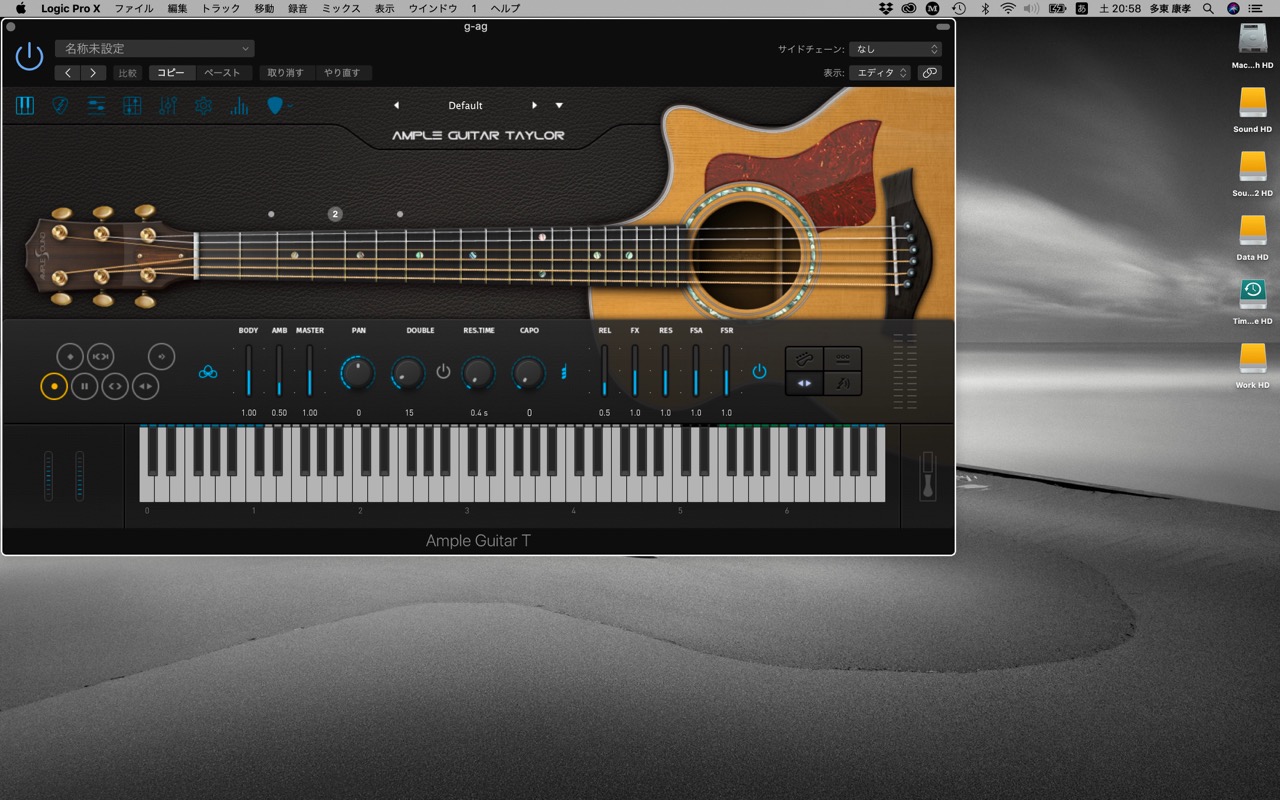
Task: Click the CAPO knob
Action: 528,373
